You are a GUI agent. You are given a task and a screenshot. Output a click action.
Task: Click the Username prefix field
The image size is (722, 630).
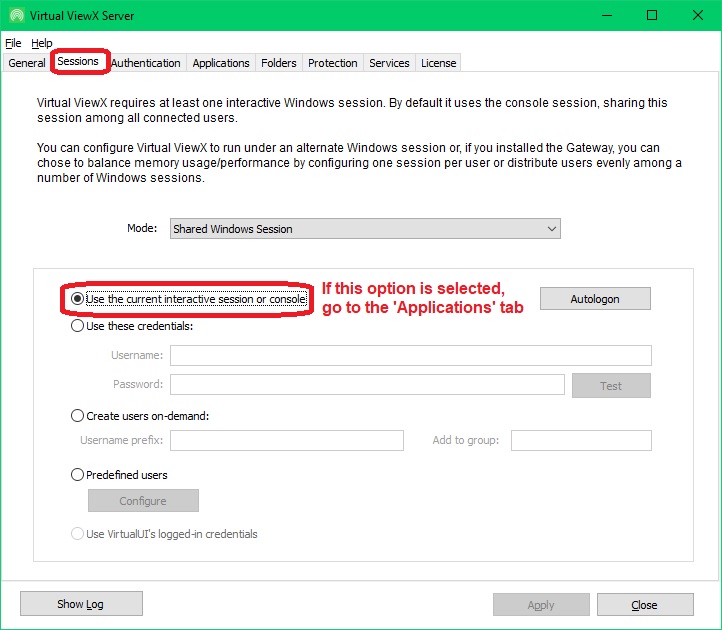(287, 441)
